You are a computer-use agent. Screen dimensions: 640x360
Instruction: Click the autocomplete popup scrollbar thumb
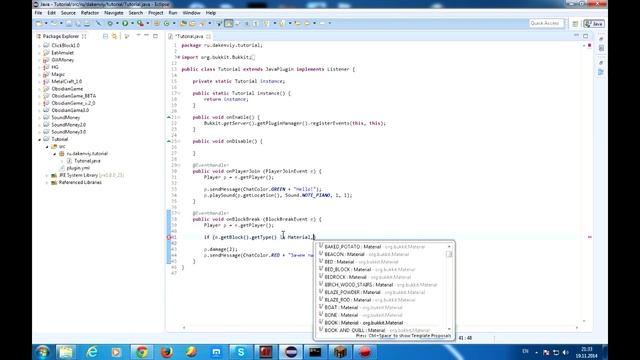click(449, 254)
